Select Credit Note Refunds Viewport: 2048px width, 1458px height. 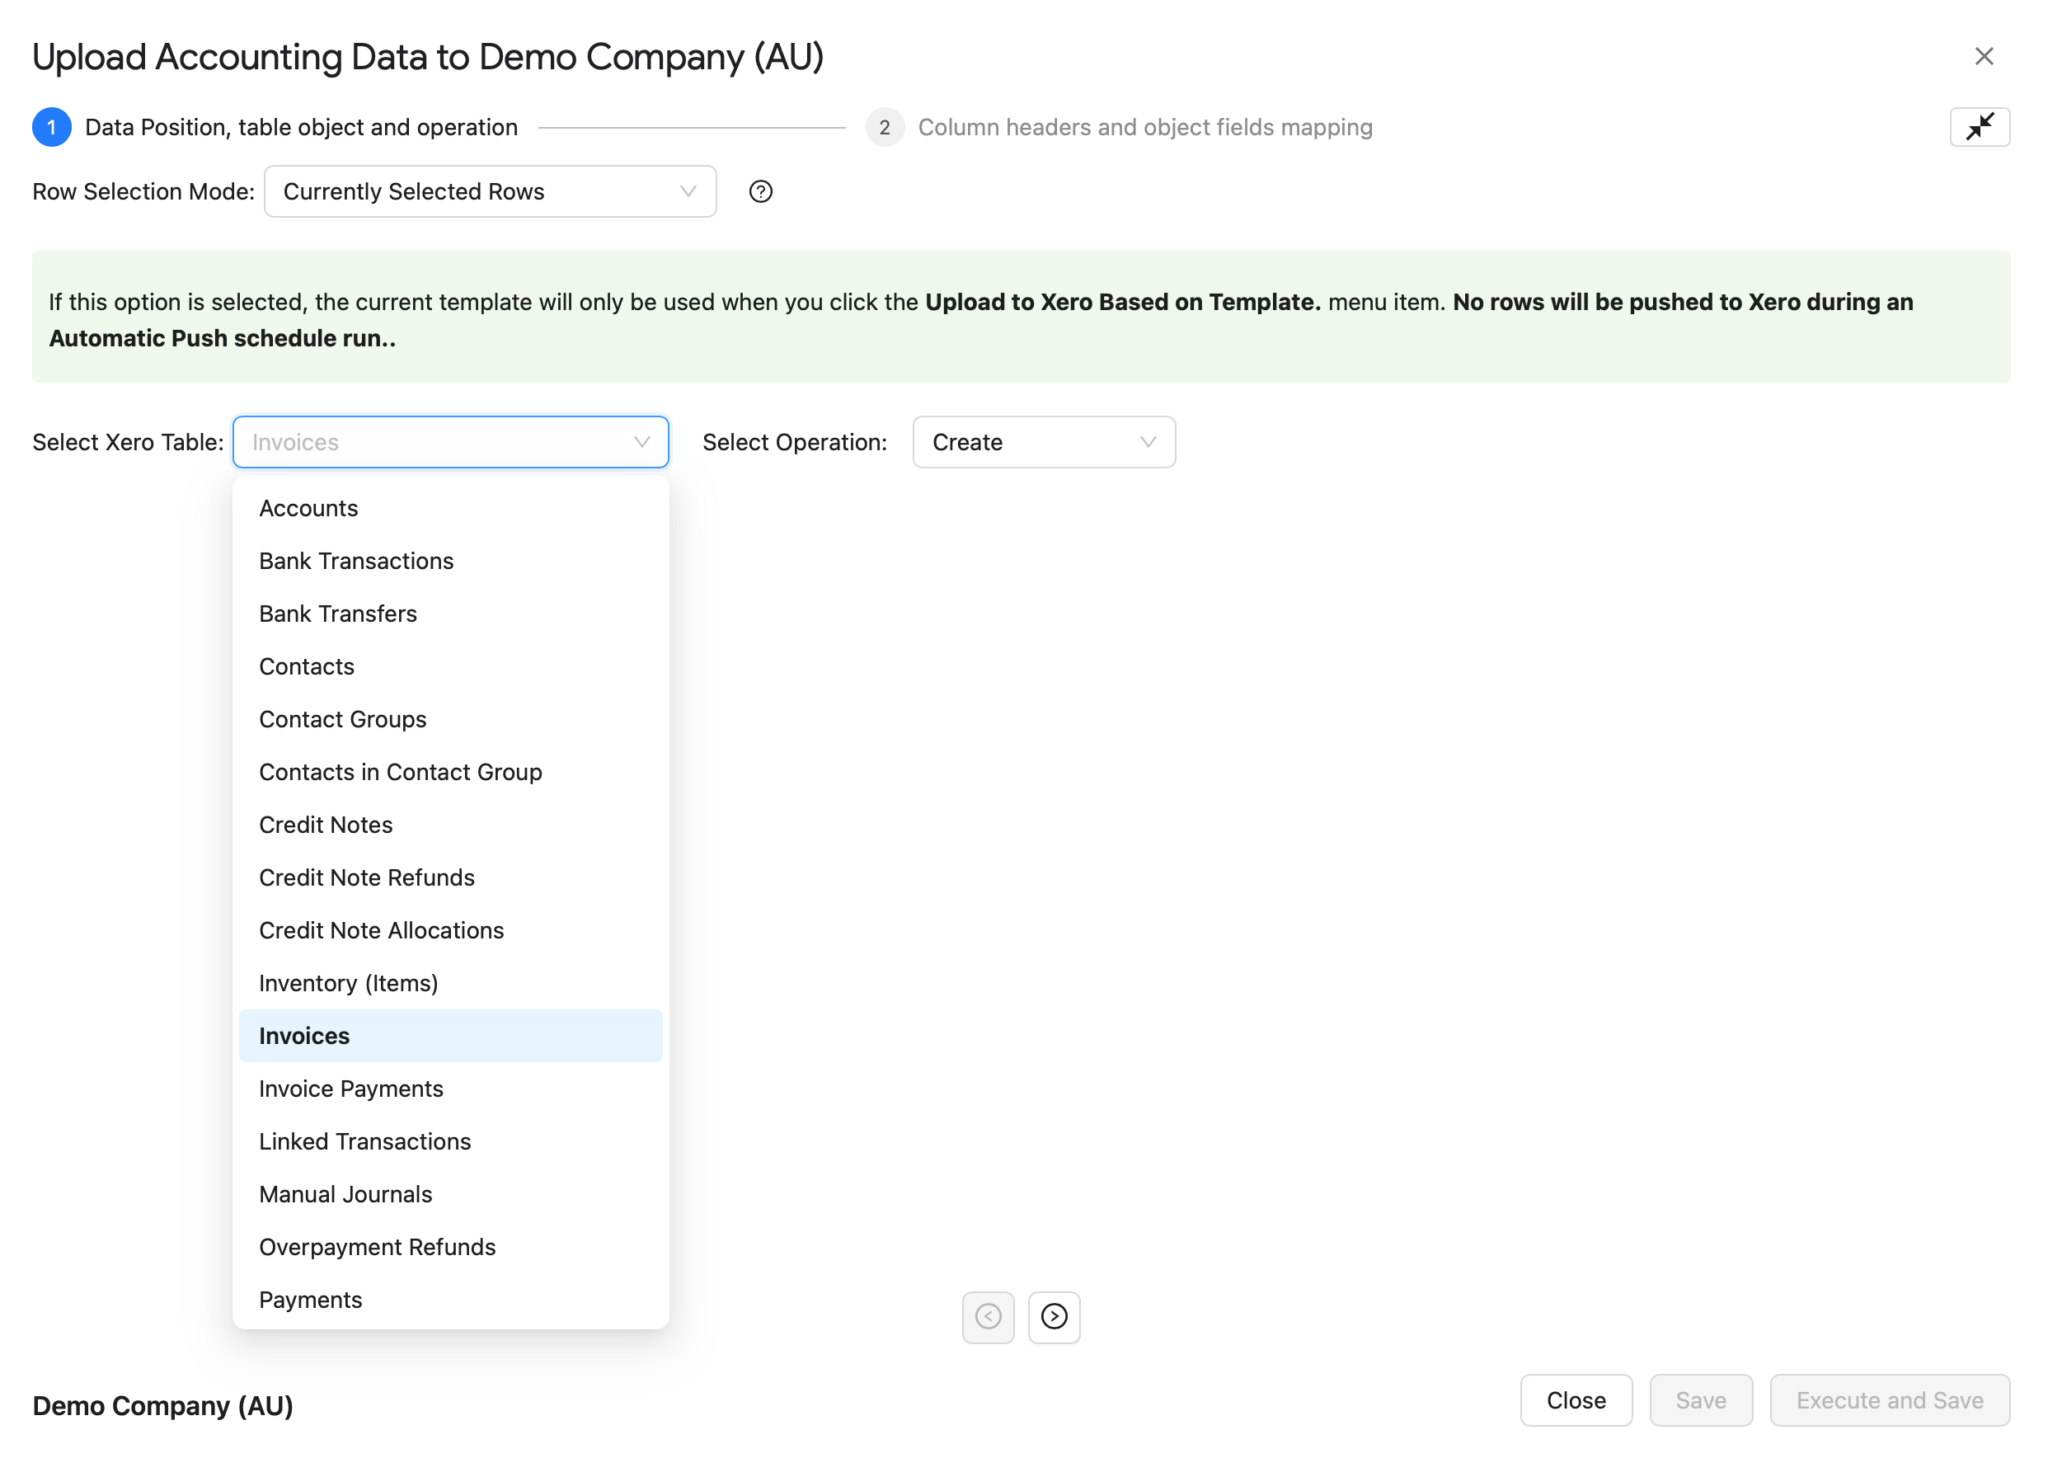click(450, 878)
